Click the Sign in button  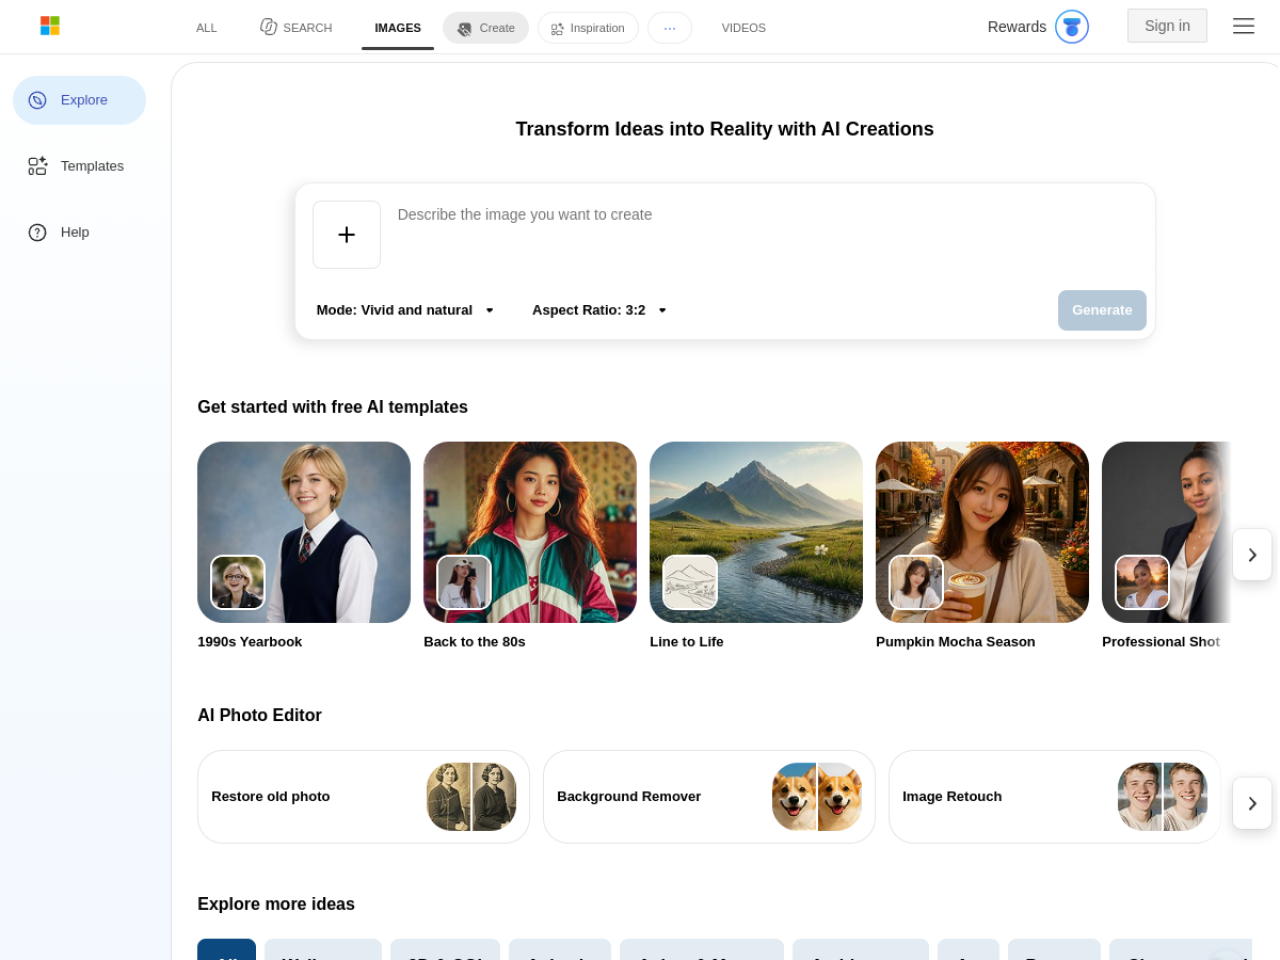point(1167,26)
